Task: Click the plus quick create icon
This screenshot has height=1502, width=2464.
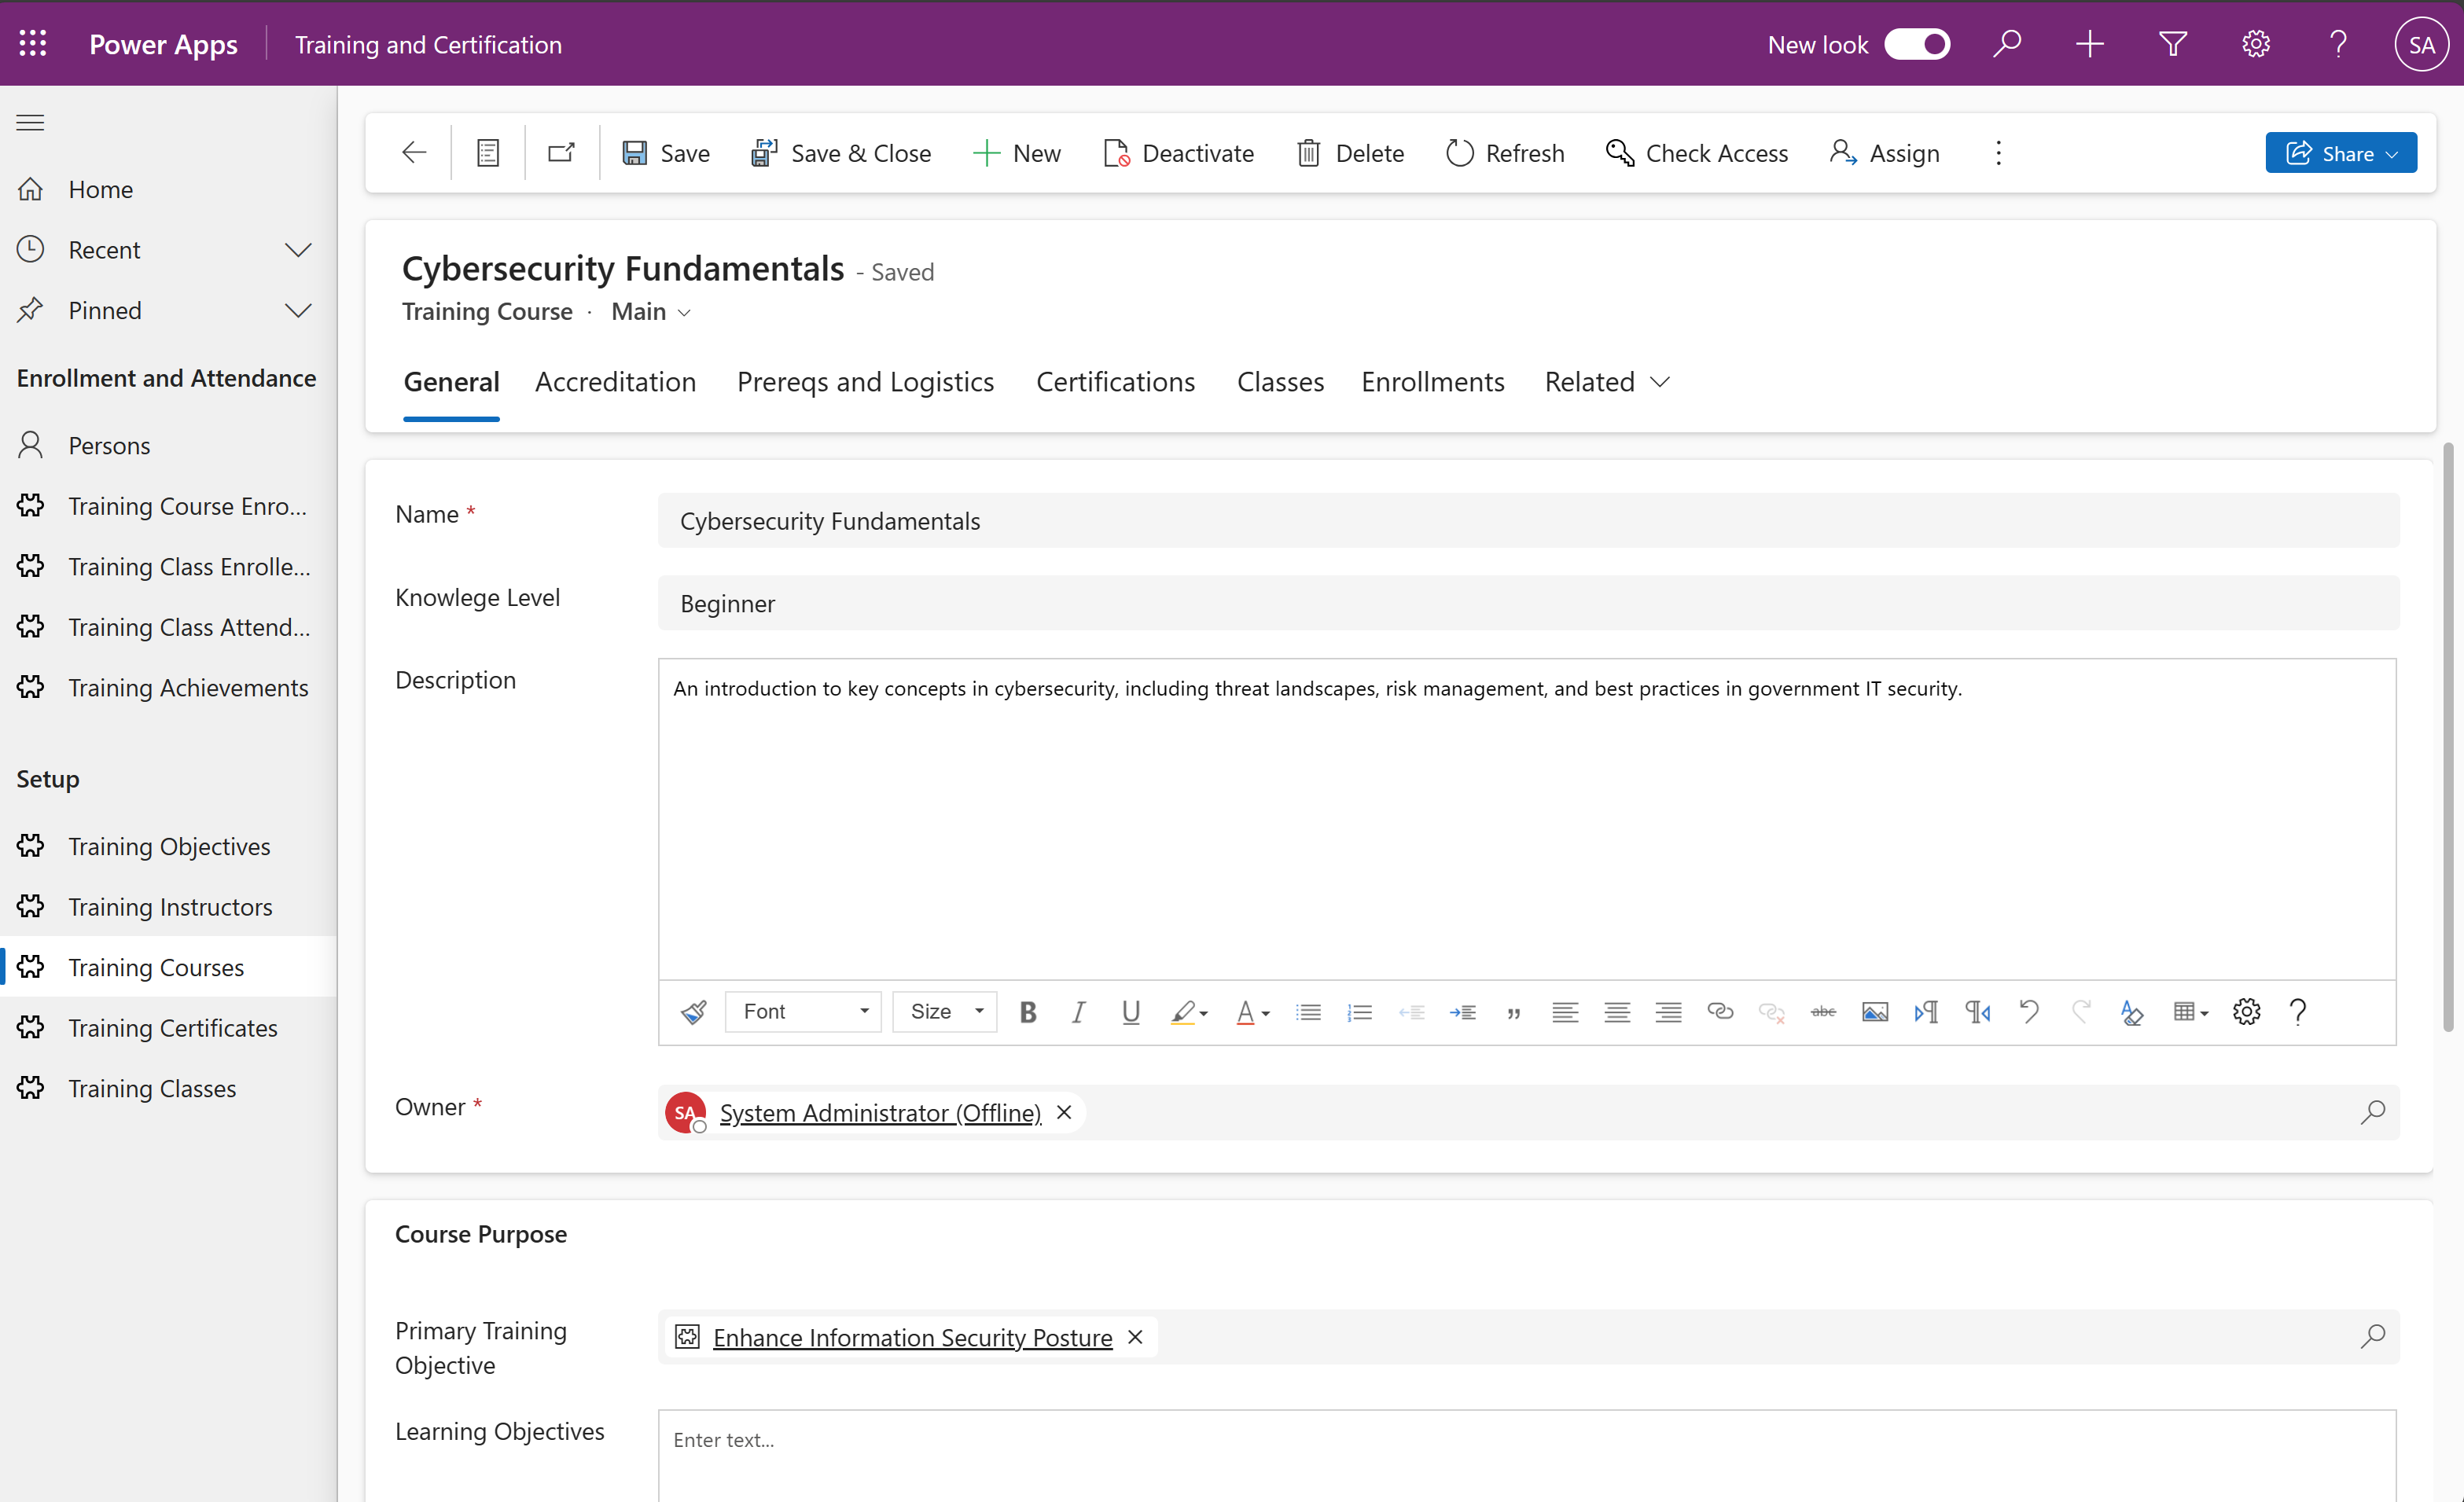Action: [x=2089, y=44]
